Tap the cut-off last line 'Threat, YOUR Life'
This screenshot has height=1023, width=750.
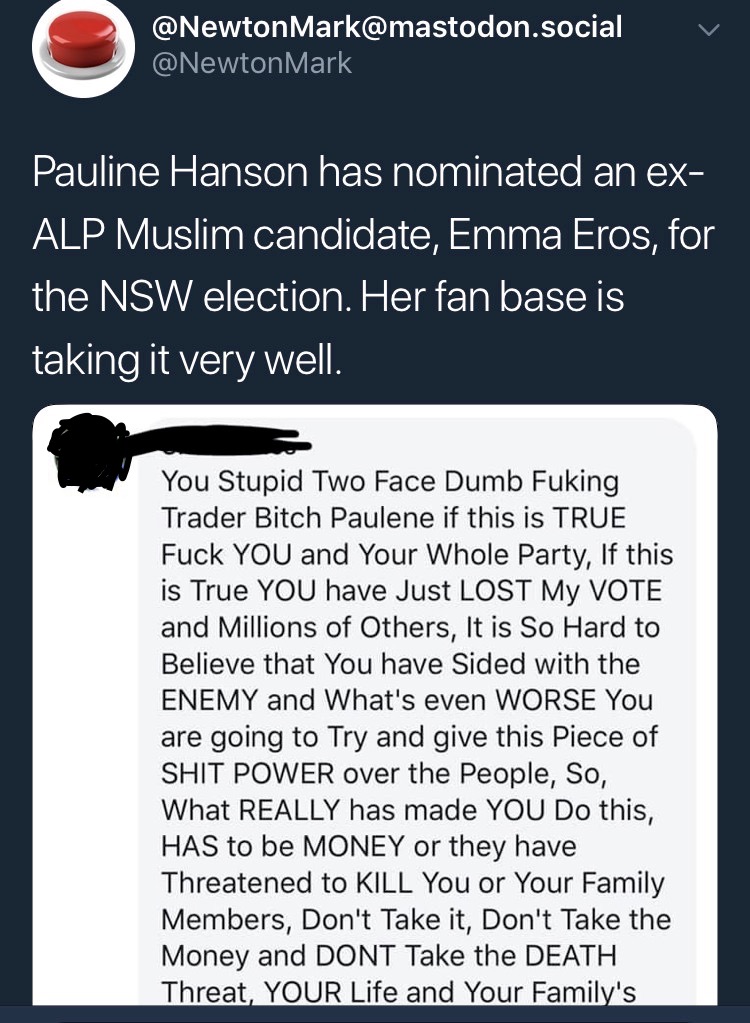coord(398,992)
